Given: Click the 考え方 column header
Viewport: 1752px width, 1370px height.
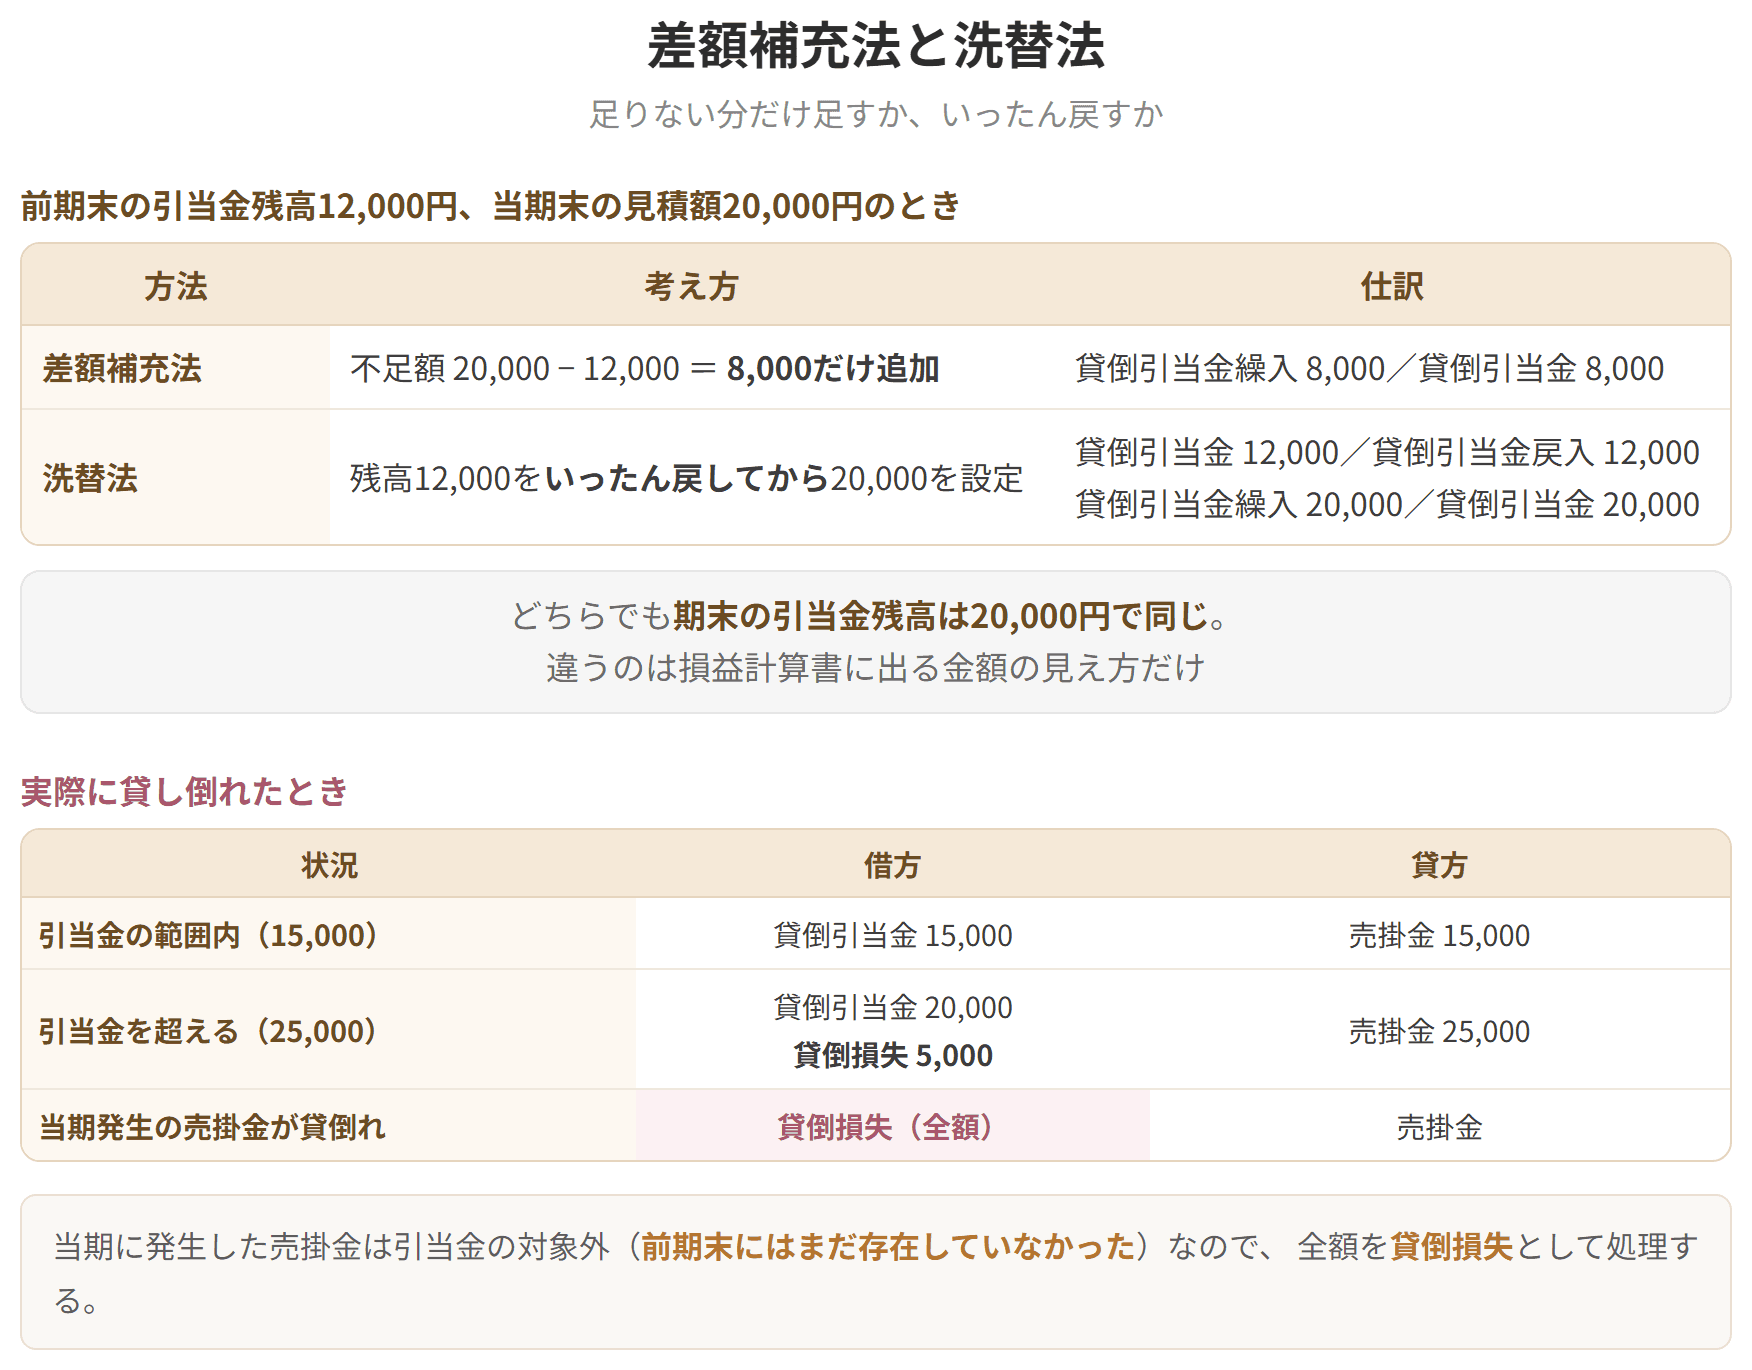Looking at the screenshot, I should pyautogui.click(x=691, y=286).
